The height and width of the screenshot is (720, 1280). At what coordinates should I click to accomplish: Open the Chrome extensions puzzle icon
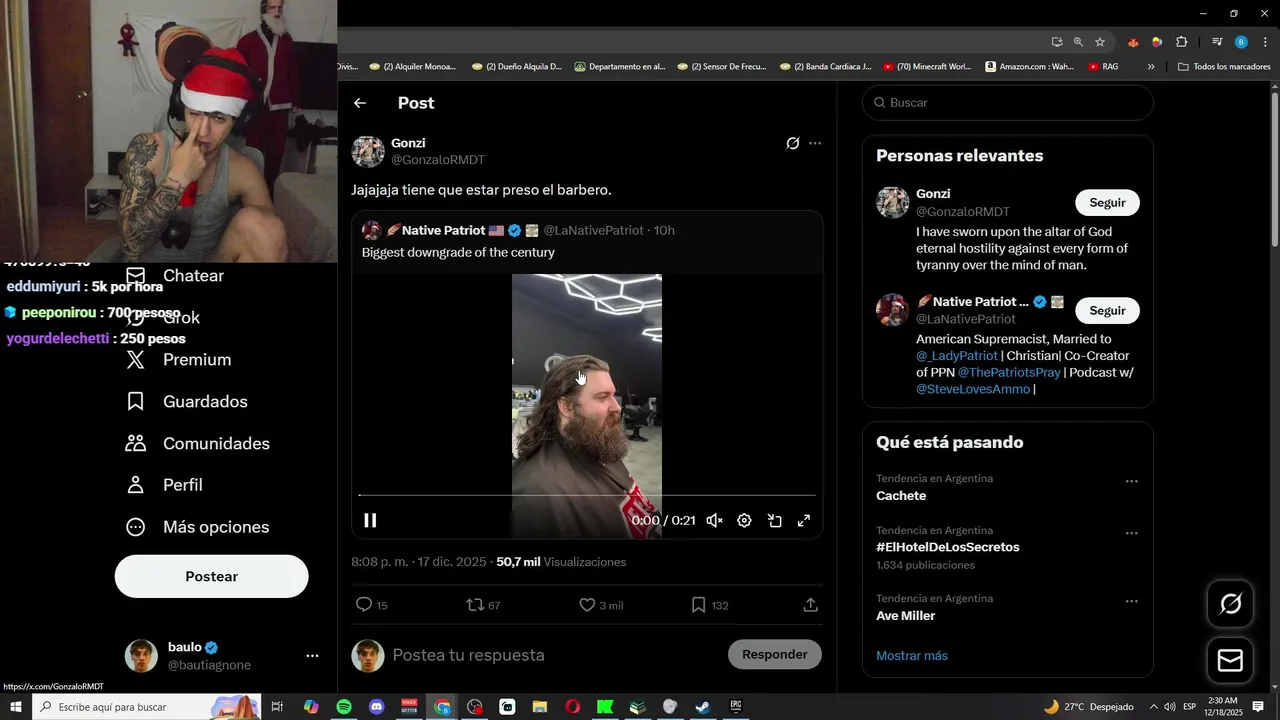pos(1182,42)
